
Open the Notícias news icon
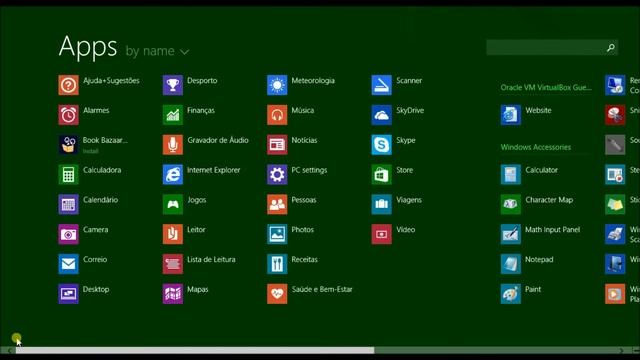(277, 144)
